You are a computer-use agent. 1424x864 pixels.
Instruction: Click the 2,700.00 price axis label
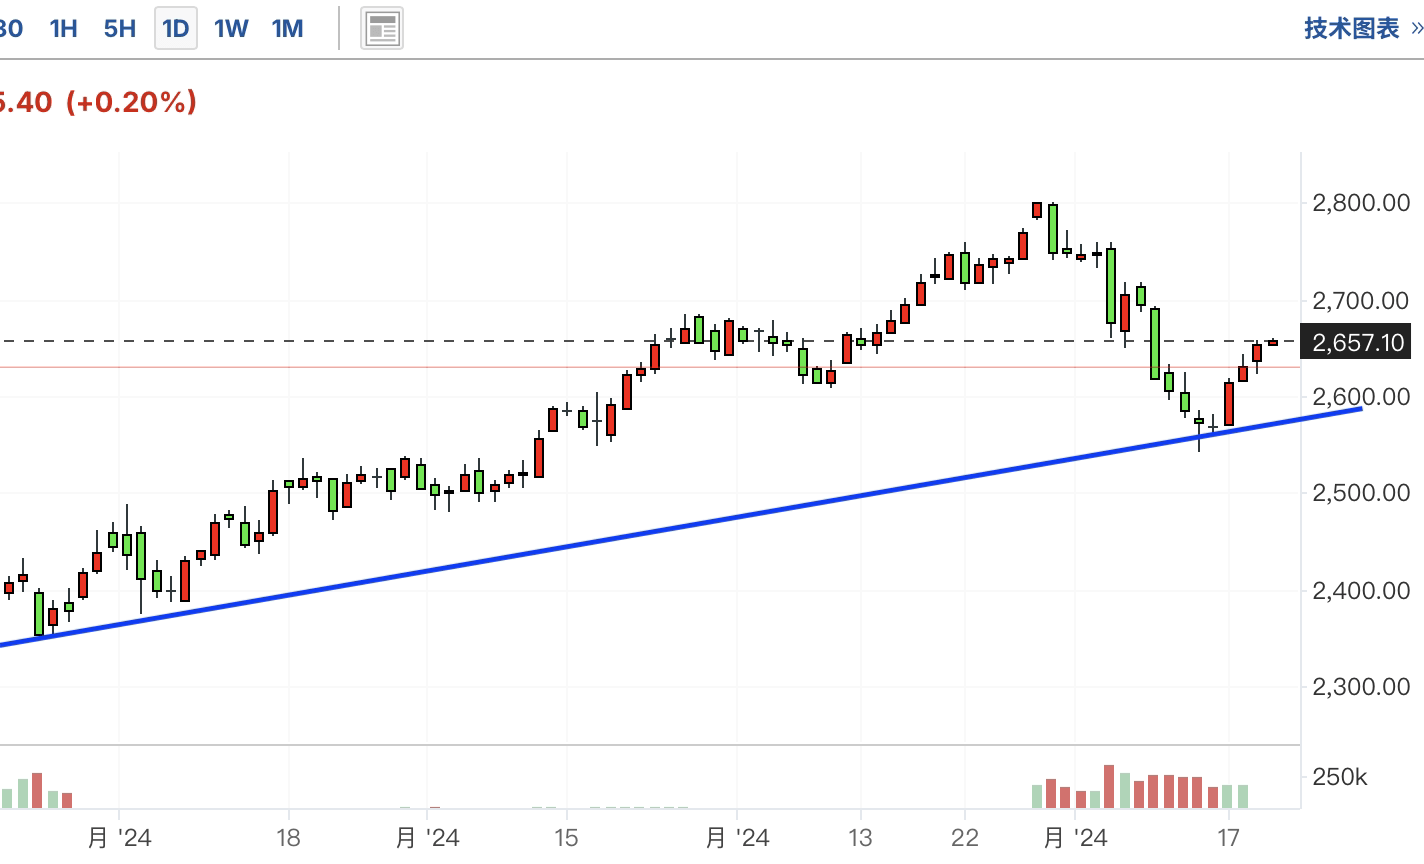tap(1361, 300)
